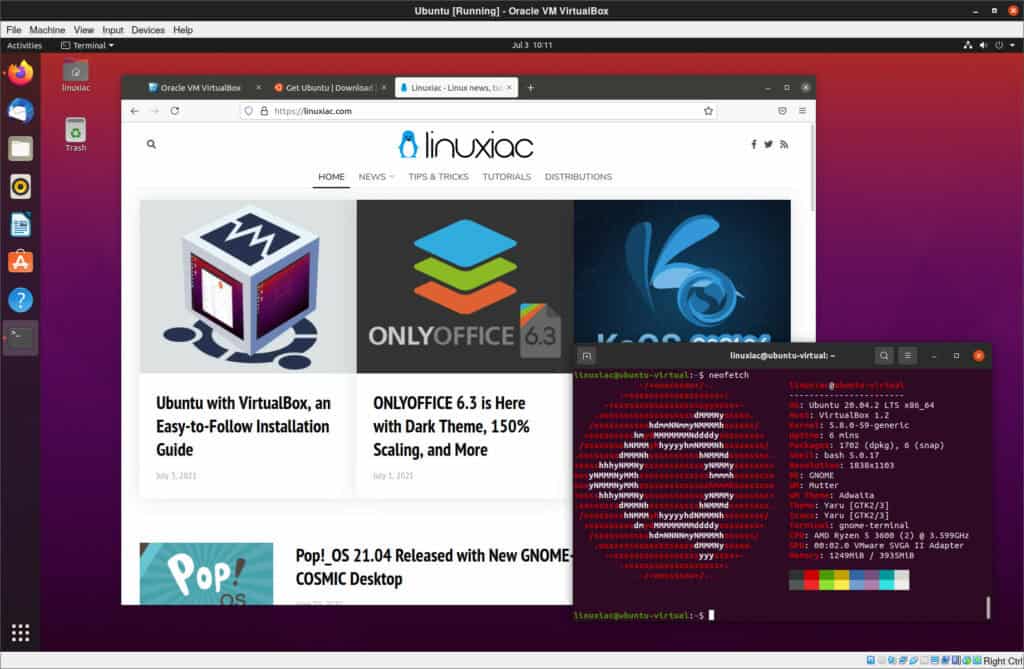
Task: Open Firefox from the Ubuntu dock
Action: pyautogui.click(x=20, y=73)
